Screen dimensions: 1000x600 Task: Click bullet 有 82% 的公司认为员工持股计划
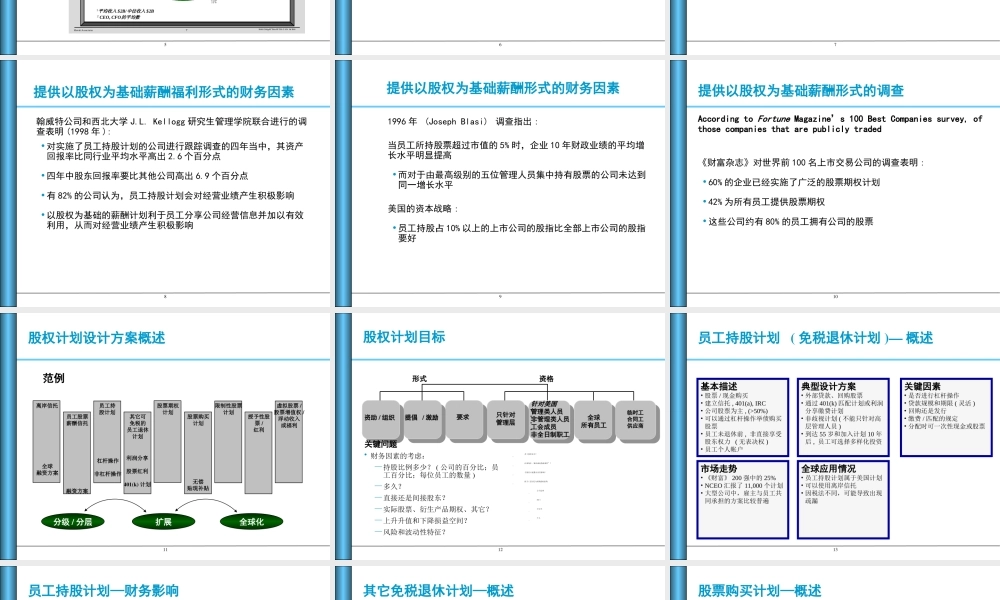(x=168, y=196)
